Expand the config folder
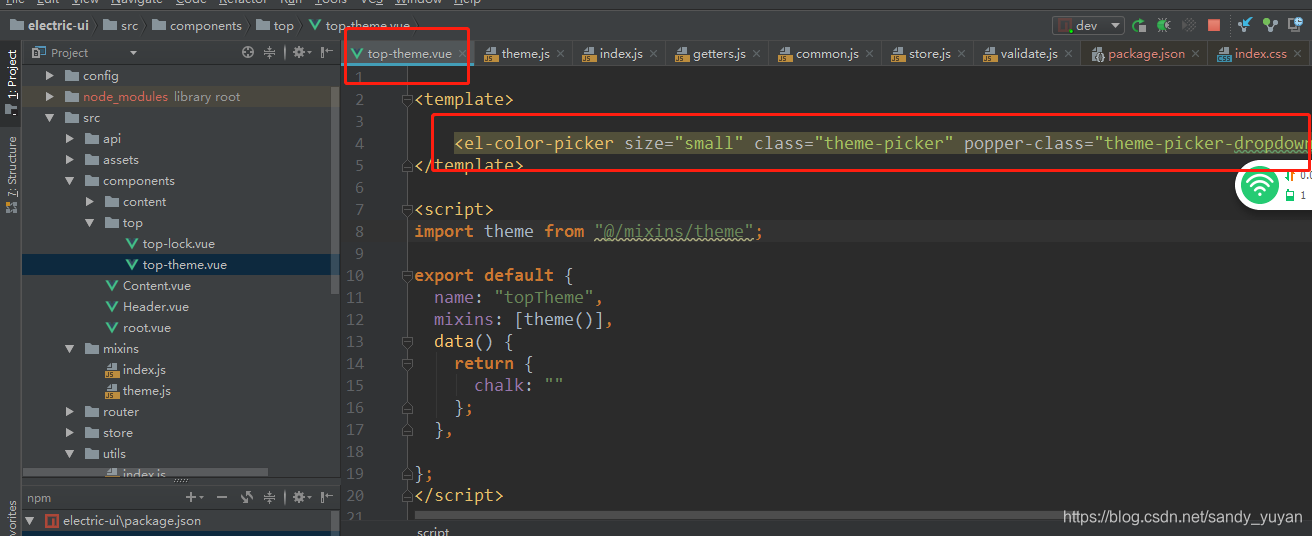1312x536 pixels. point(49,76)
